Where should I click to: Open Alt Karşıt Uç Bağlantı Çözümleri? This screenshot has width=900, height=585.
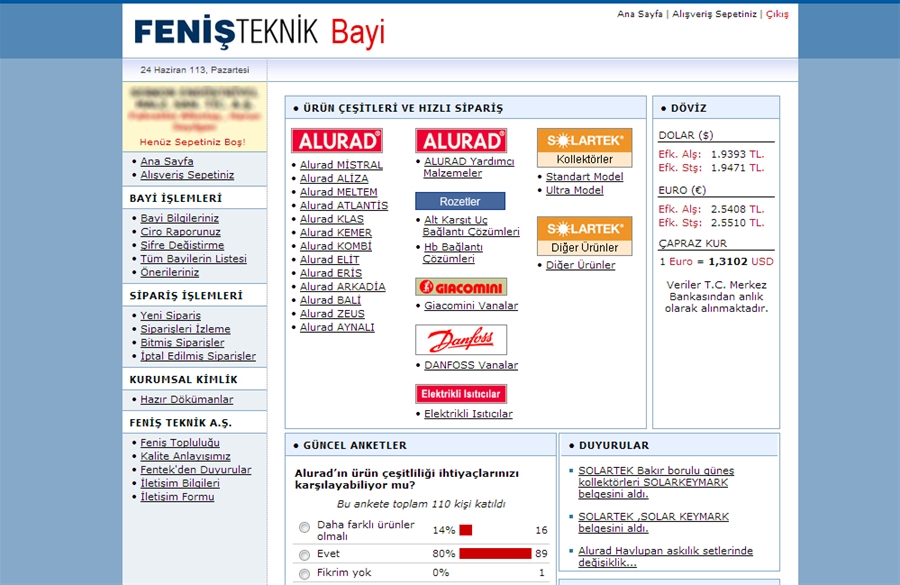pos(471,226)
